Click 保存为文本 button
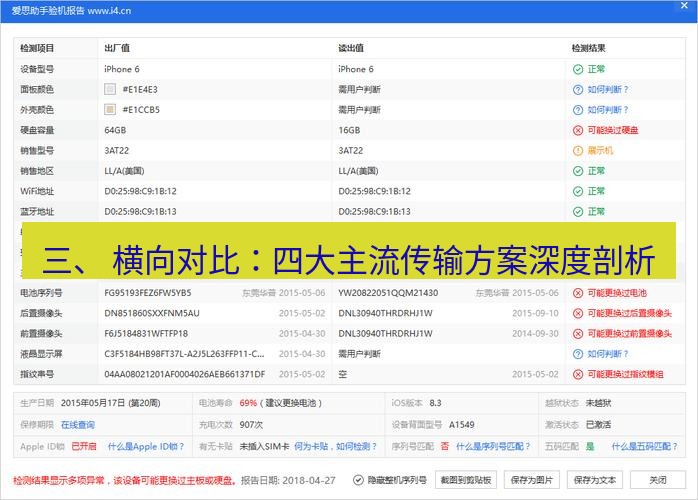The width and height of the screenshot is (698, 500). click(595, 480)
